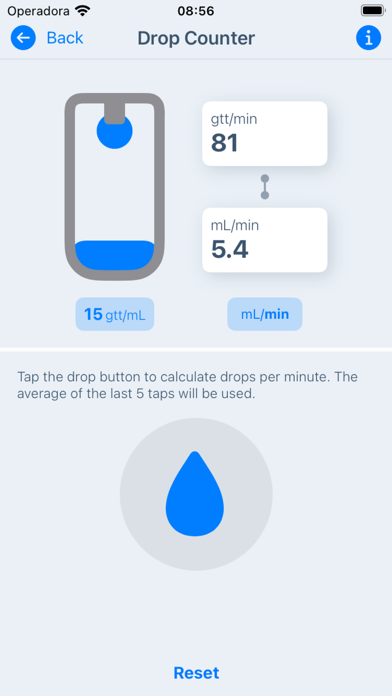392x696 pixels.
Task: Tap the Drop Counter title
Action: 196,38
